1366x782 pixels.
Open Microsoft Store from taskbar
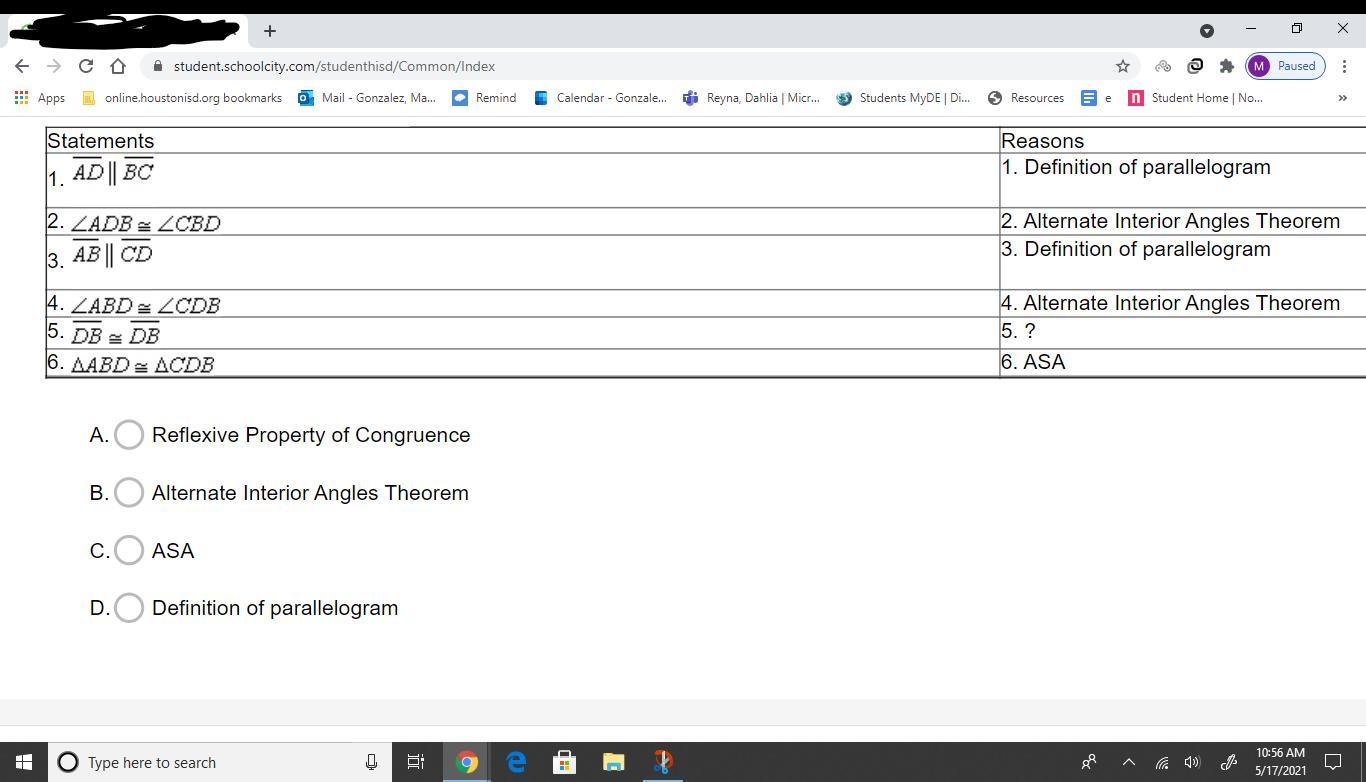click(x=564, y=762)
